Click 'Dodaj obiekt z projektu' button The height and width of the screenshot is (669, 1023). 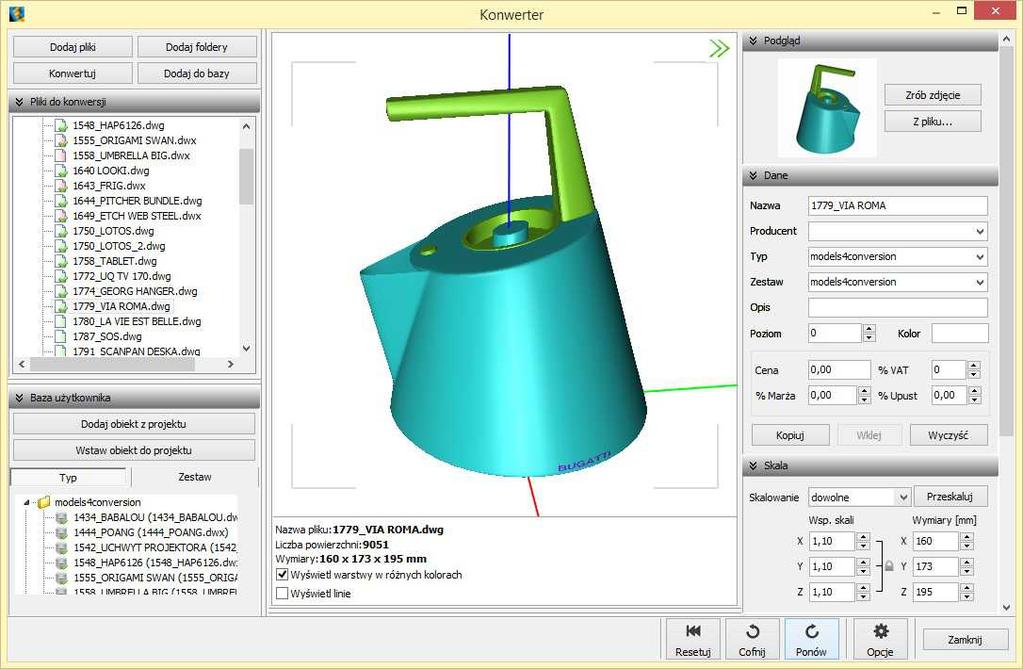[134, 424]
